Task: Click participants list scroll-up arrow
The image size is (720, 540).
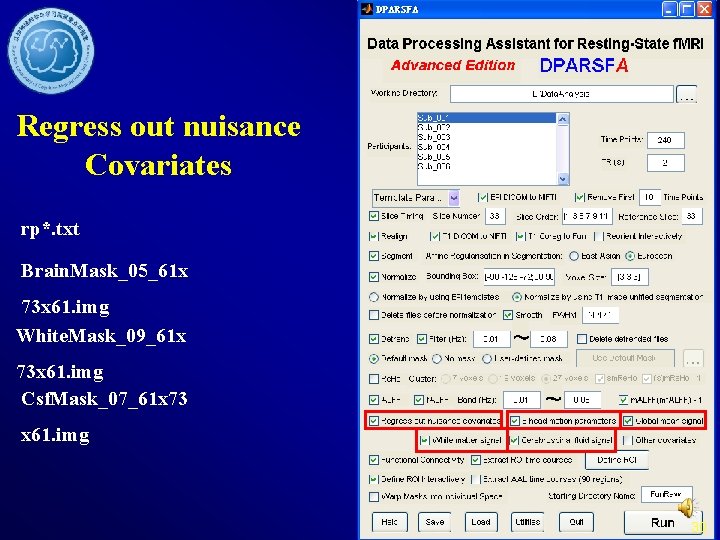Action: (x=563, y=119)
